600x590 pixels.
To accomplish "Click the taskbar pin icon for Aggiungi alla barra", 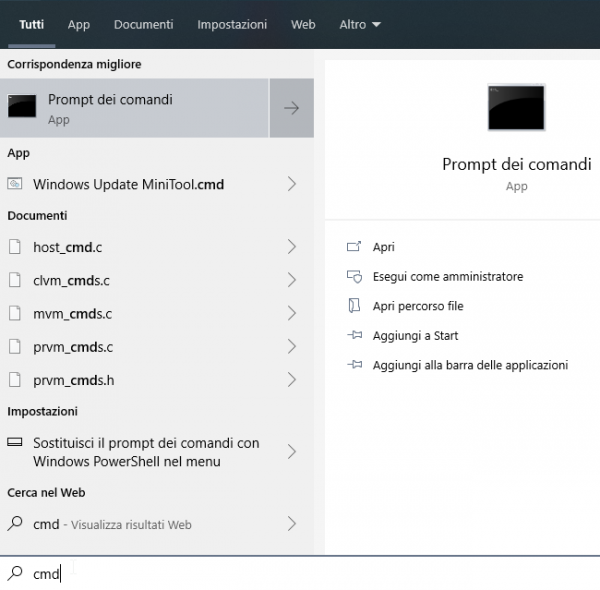I will pyautogui.click(x=353, y=366).
